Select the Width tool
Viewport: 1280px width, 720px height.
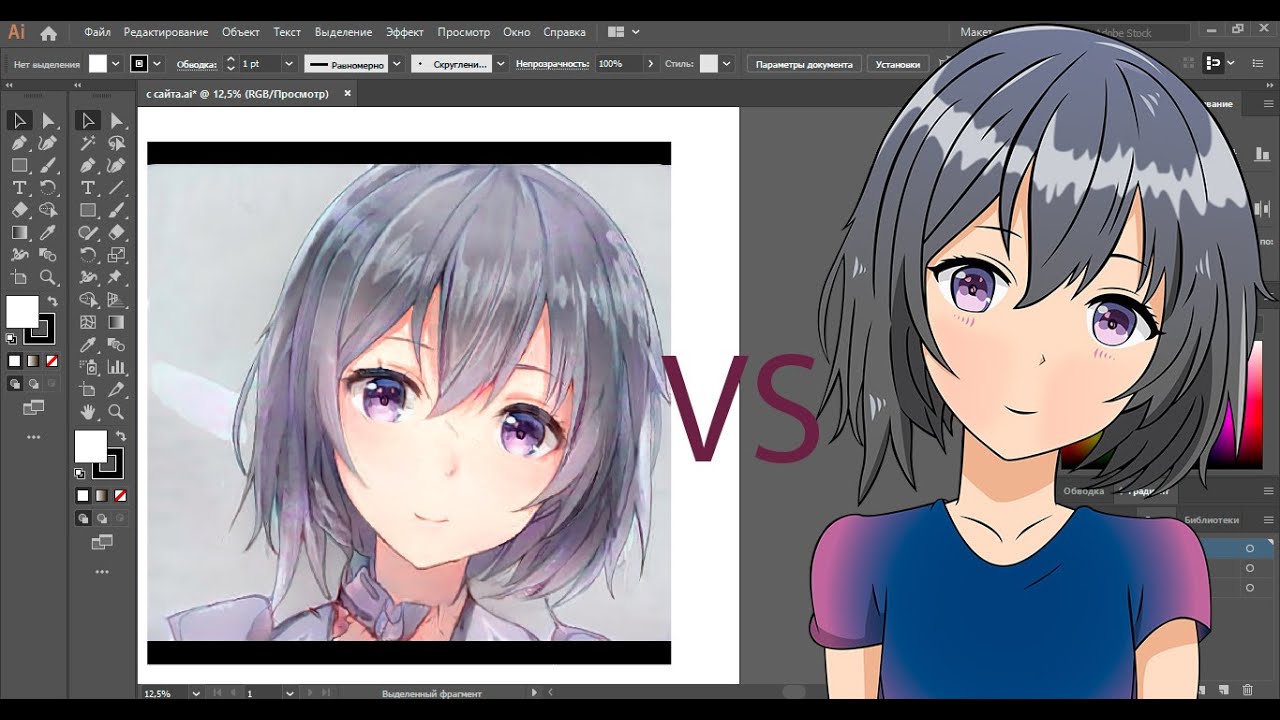88,277
